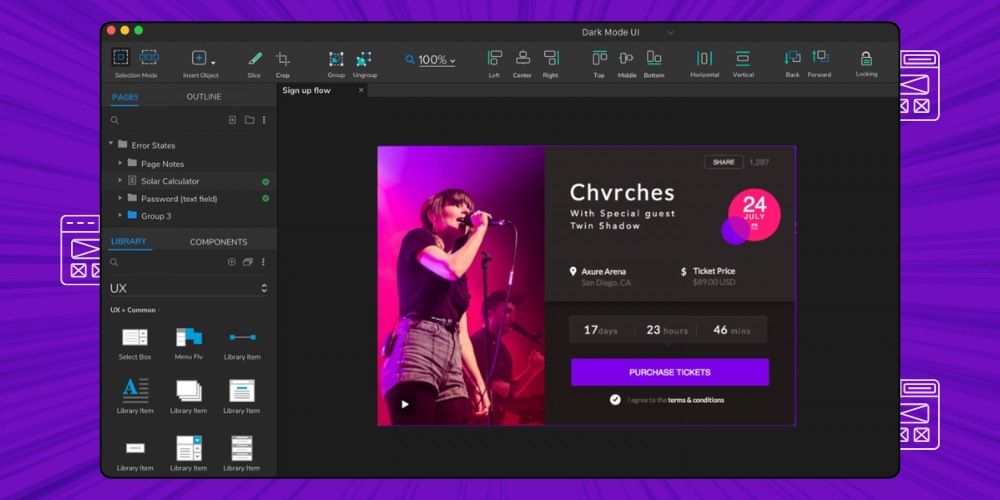This screenshot has width=1000, height=500.
Task: Click the Add Page icon
Action: point(233,120)
